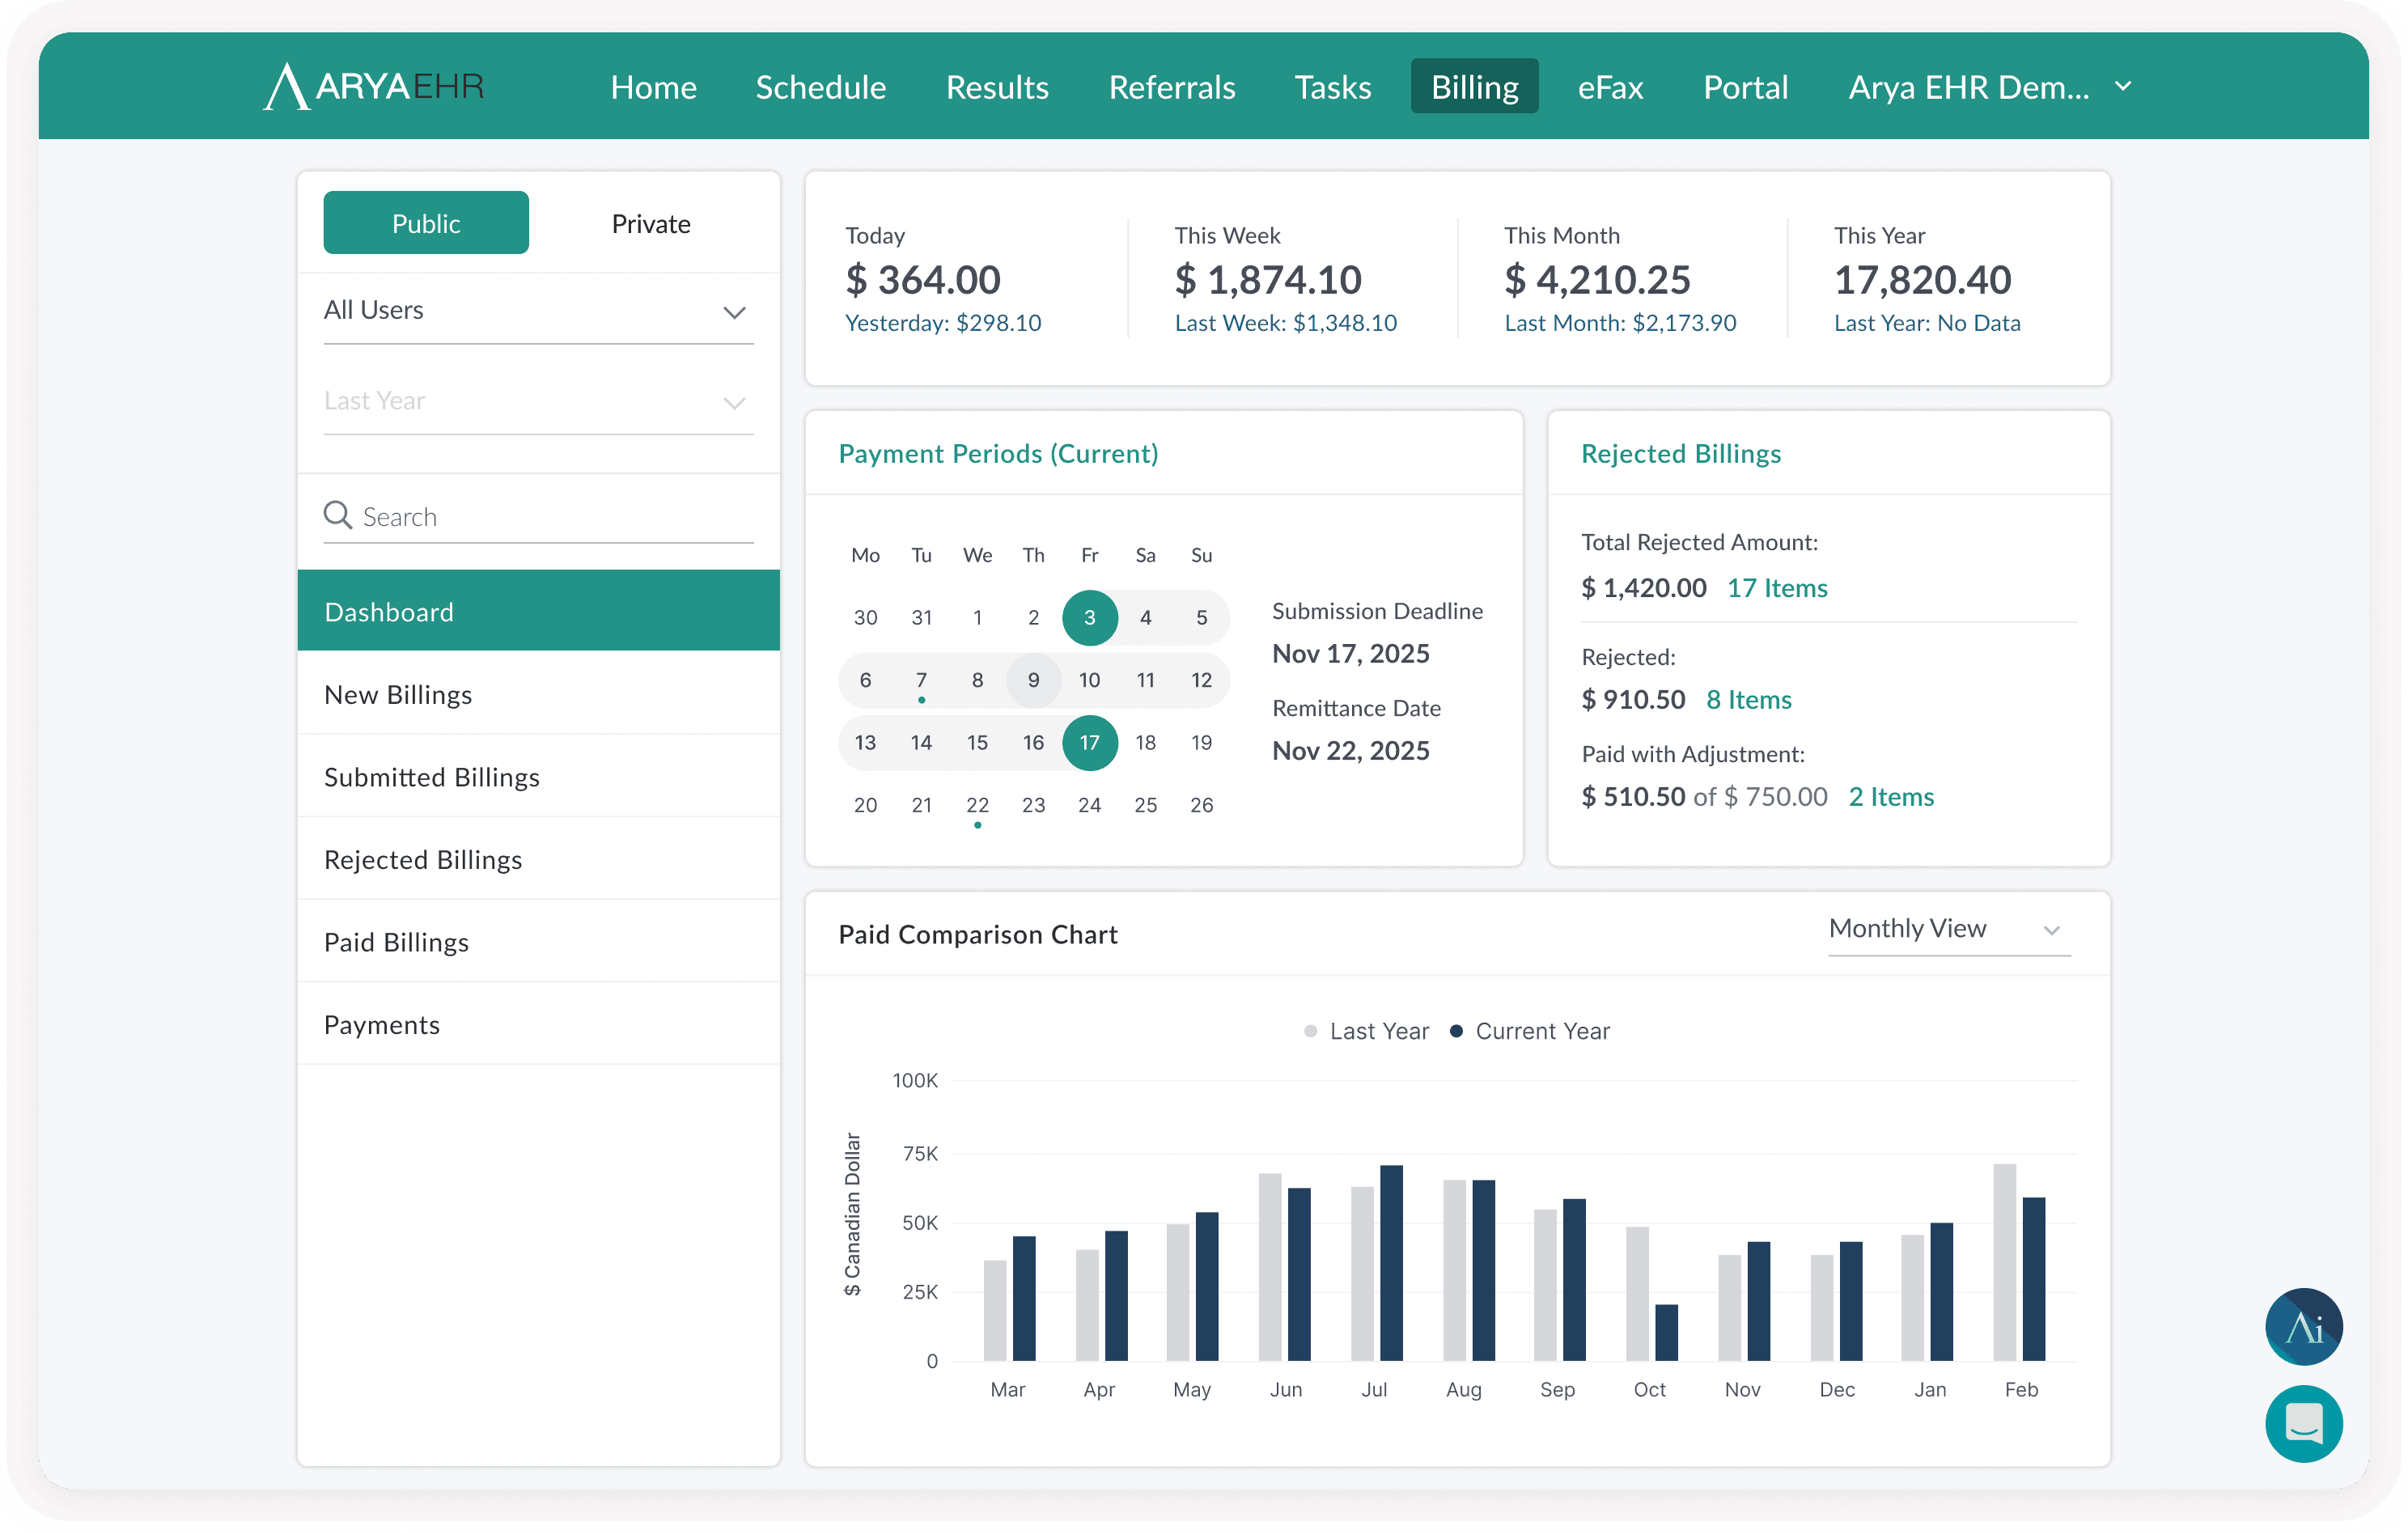Click the $ 364.00 Today amount

click(x=923, y=280)
